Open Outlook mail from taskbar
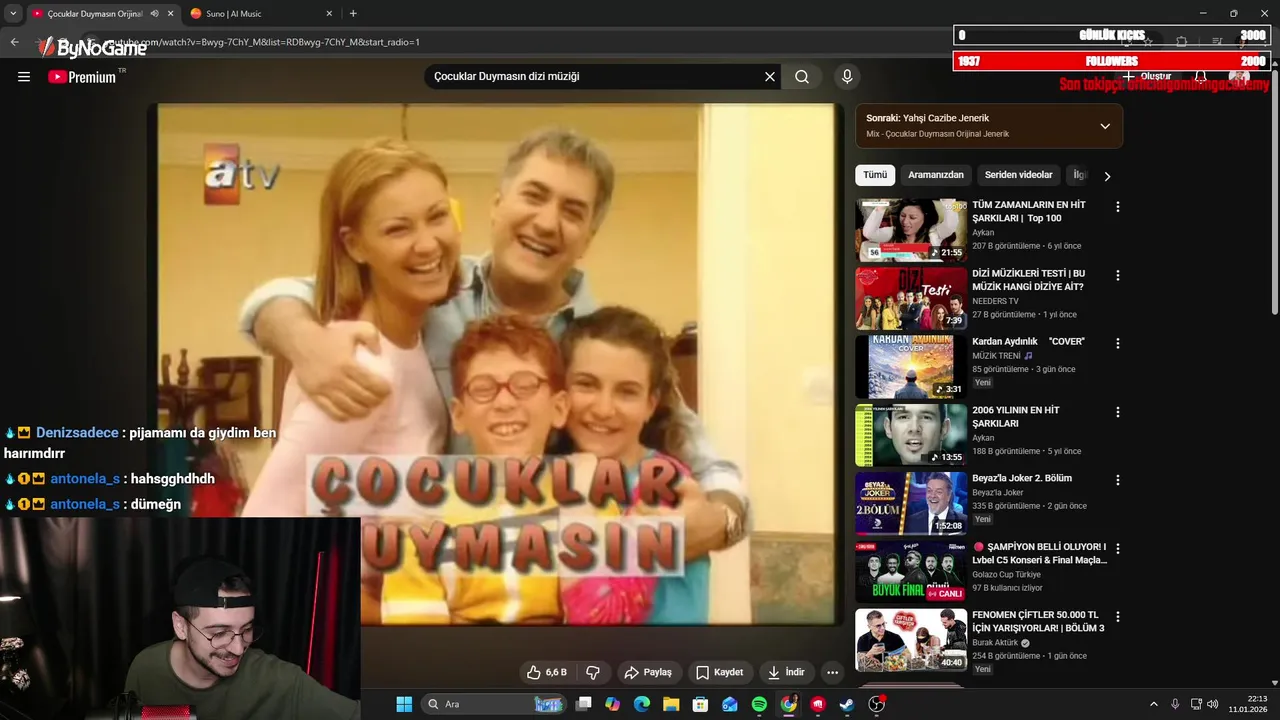This screenshot has width=1280, height=720. click(x=730, y=704)
